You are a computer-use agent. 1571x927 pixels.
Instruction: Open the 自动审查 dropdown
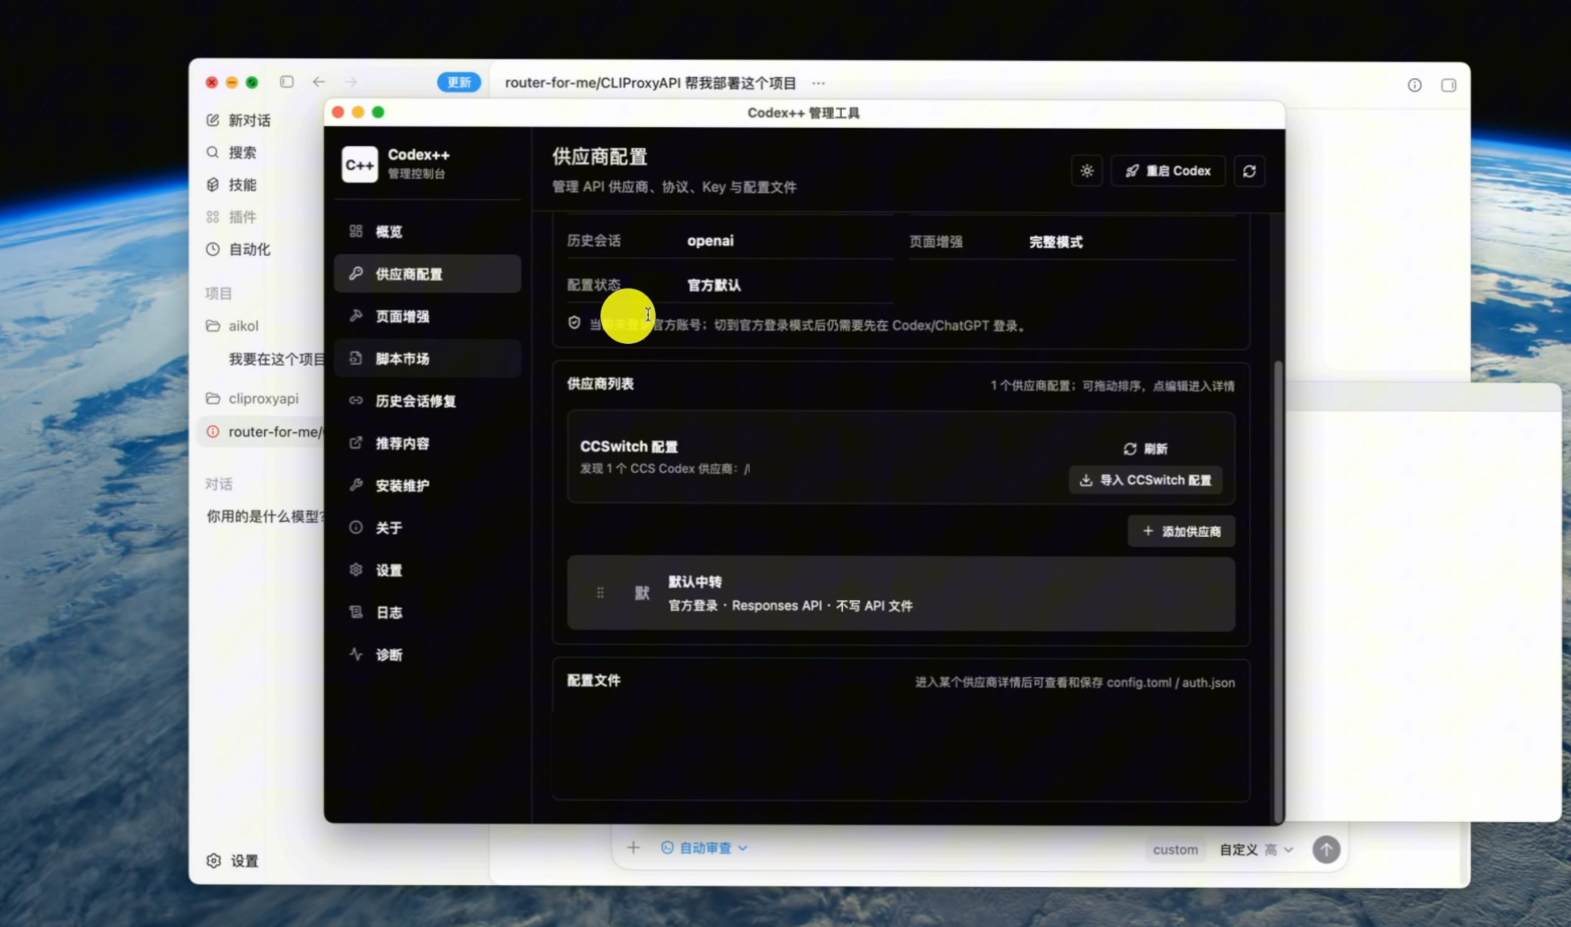coord(704,848)
